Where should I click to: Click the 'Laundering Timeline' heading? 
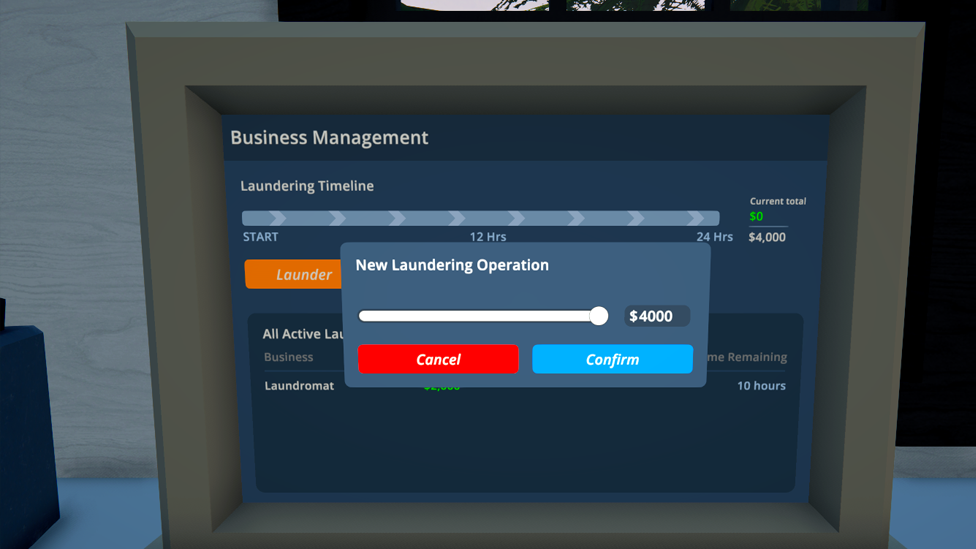pos(307,185)
